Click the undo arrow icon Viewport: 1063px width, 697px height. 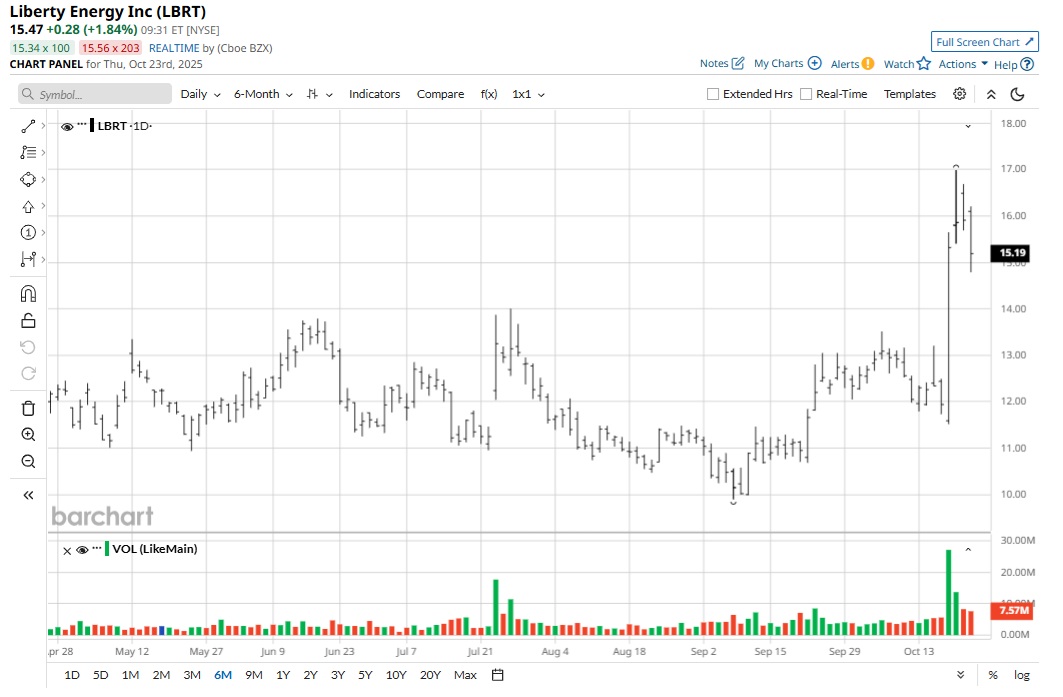tap(28, 347)
